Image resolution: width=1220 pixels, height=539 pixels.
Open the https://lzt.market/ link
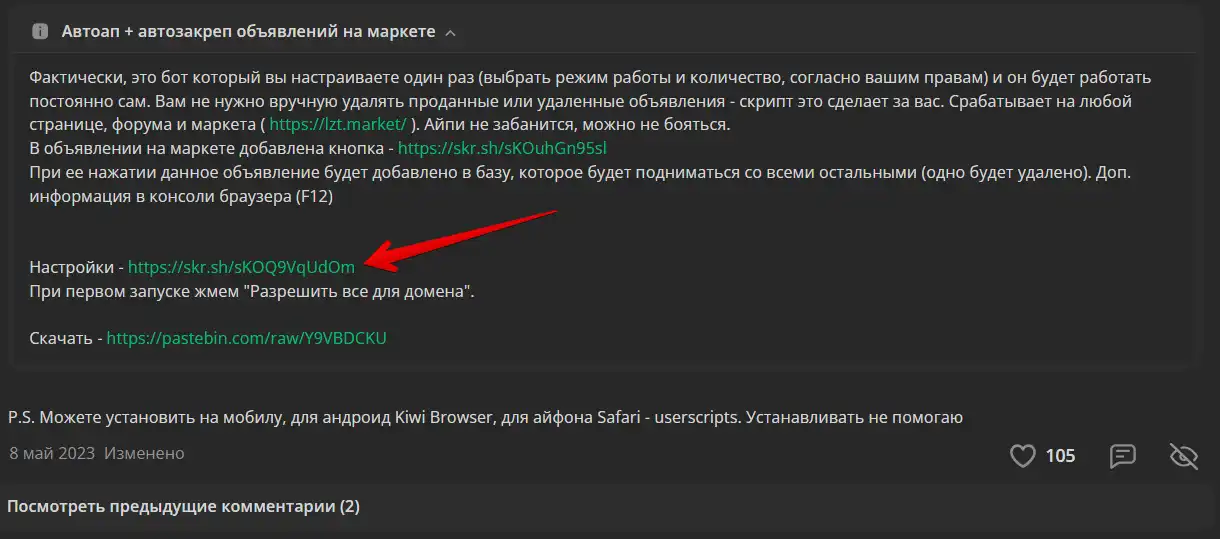click(x=338, y=124)
